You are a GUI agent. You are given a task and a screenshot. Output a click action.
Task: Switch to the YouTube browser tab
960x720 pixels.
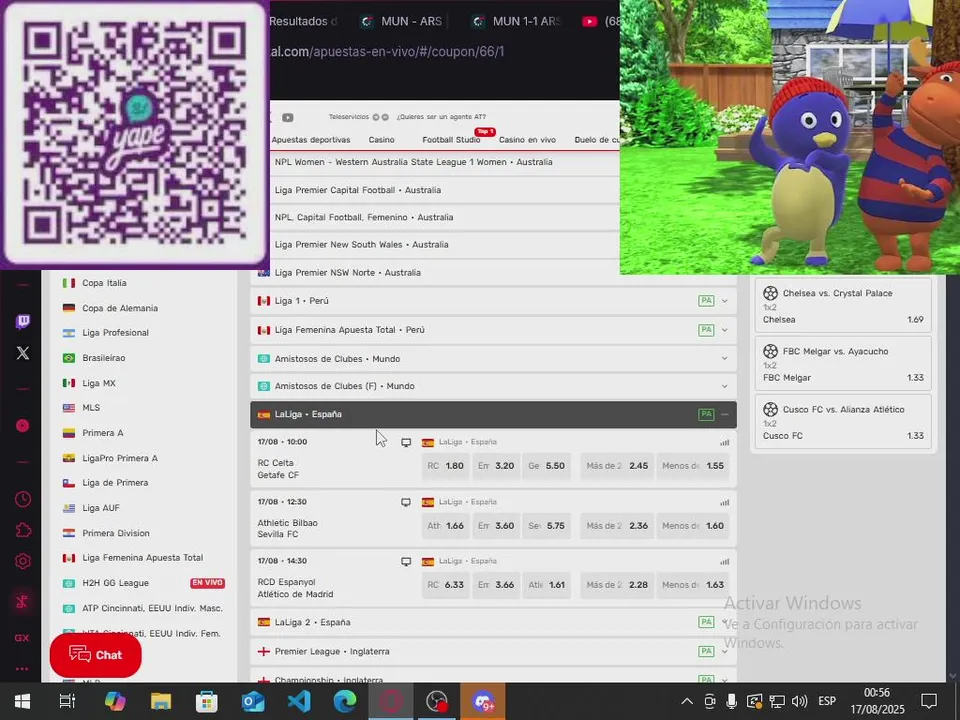600,21
